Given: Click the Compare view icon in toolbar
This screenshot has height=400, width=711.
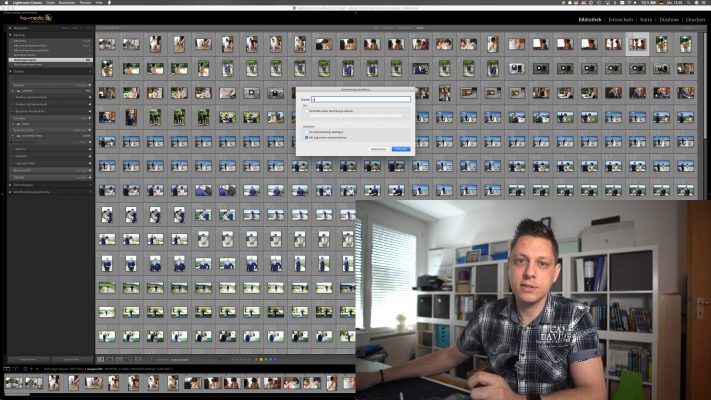Looking at the screenshot, I should (116, 359).
